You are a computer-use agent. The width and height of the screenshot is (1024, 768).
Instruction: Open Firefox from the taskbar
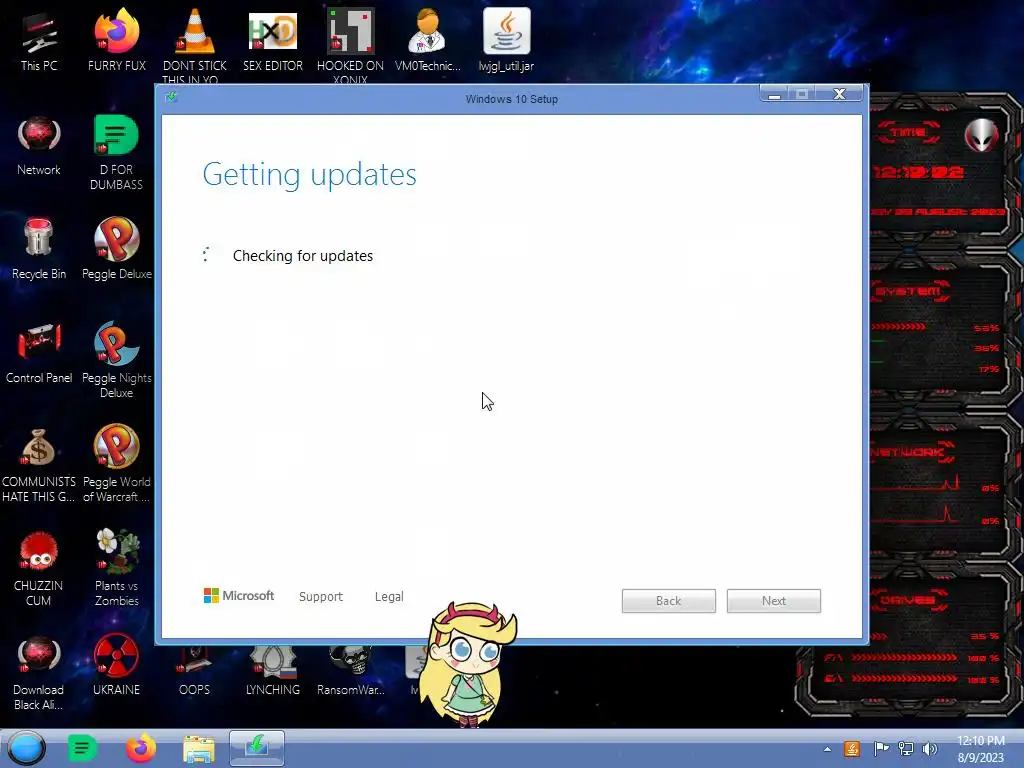tap(141, 748)
